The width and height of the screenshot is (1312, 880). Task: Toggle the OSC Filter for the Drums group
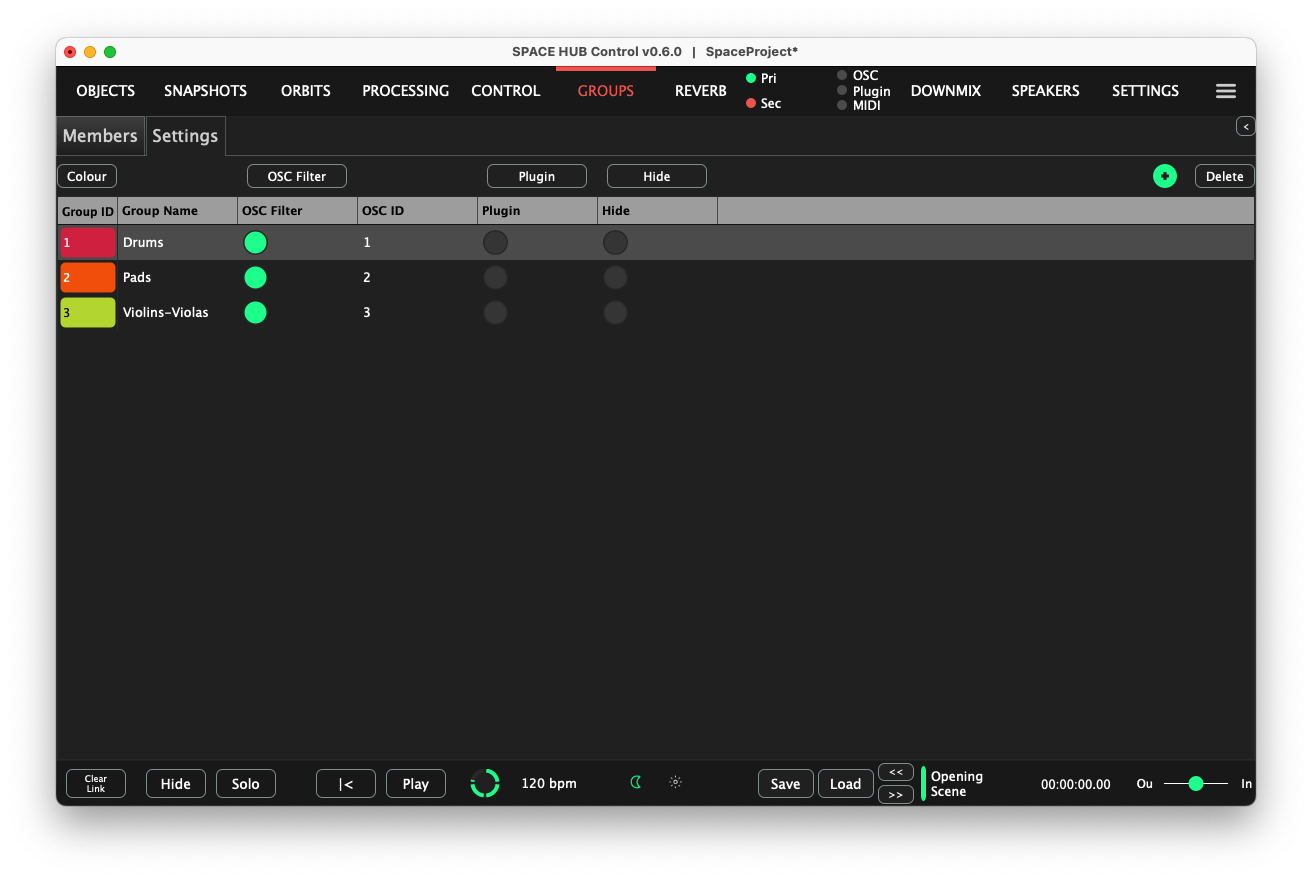[x=255, y=242]
